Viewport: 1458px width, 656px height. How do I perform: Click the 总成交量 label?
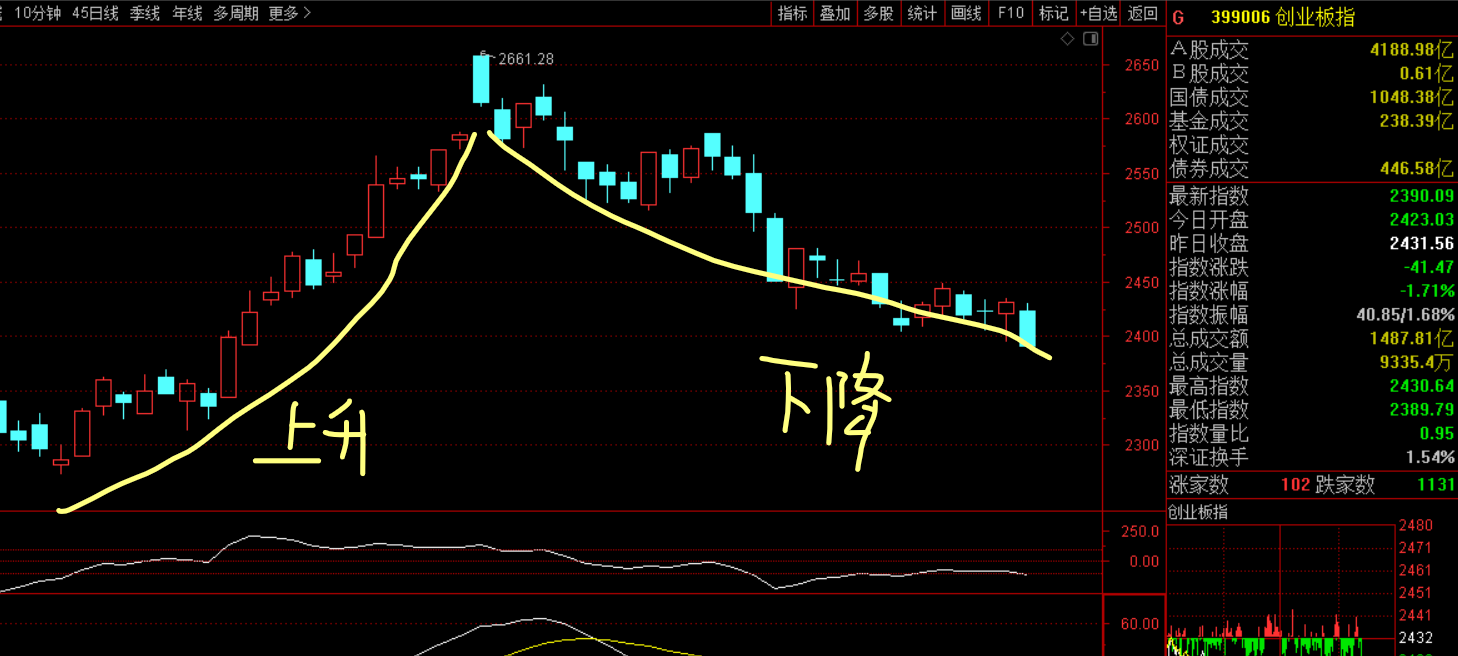[1209, 362]
